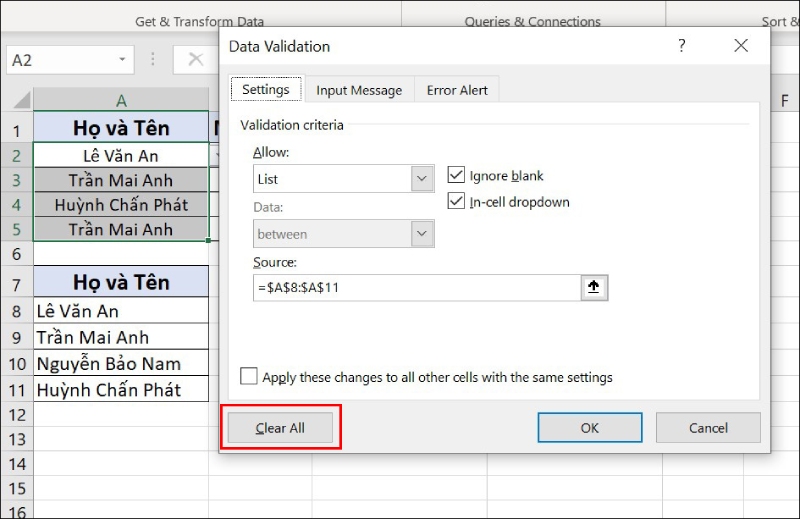Image resolution: width=800 pixels, height=519 pixels.
Task: Select cell A3 containing Trần Mai Anh
Action: click(x=121, y=180)
